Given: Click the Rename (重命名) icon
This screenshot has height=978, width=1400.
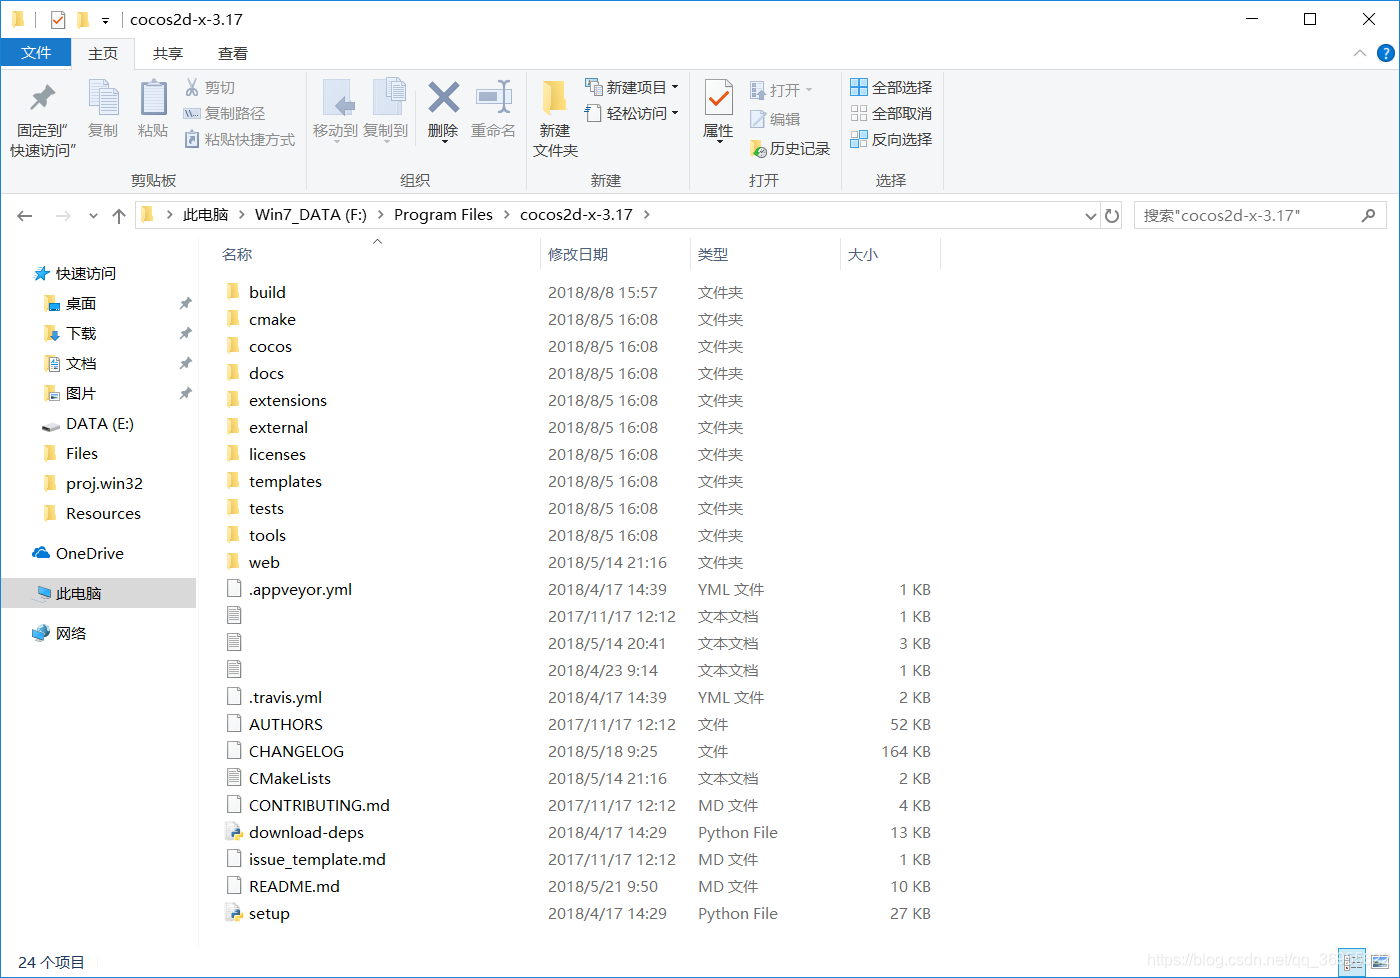Looking at the screenshot, I should pos(494,98).
